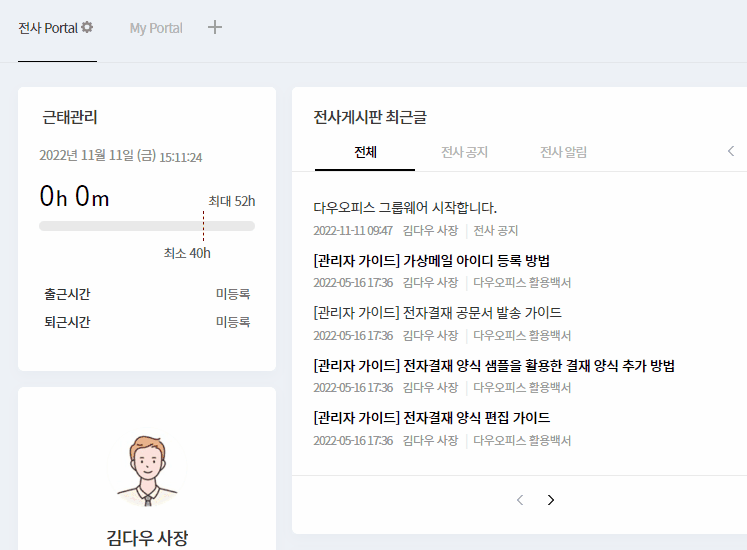Click the 최소 40h marker label
Viewport: 747px width, 550px height.
coord(187,253)
